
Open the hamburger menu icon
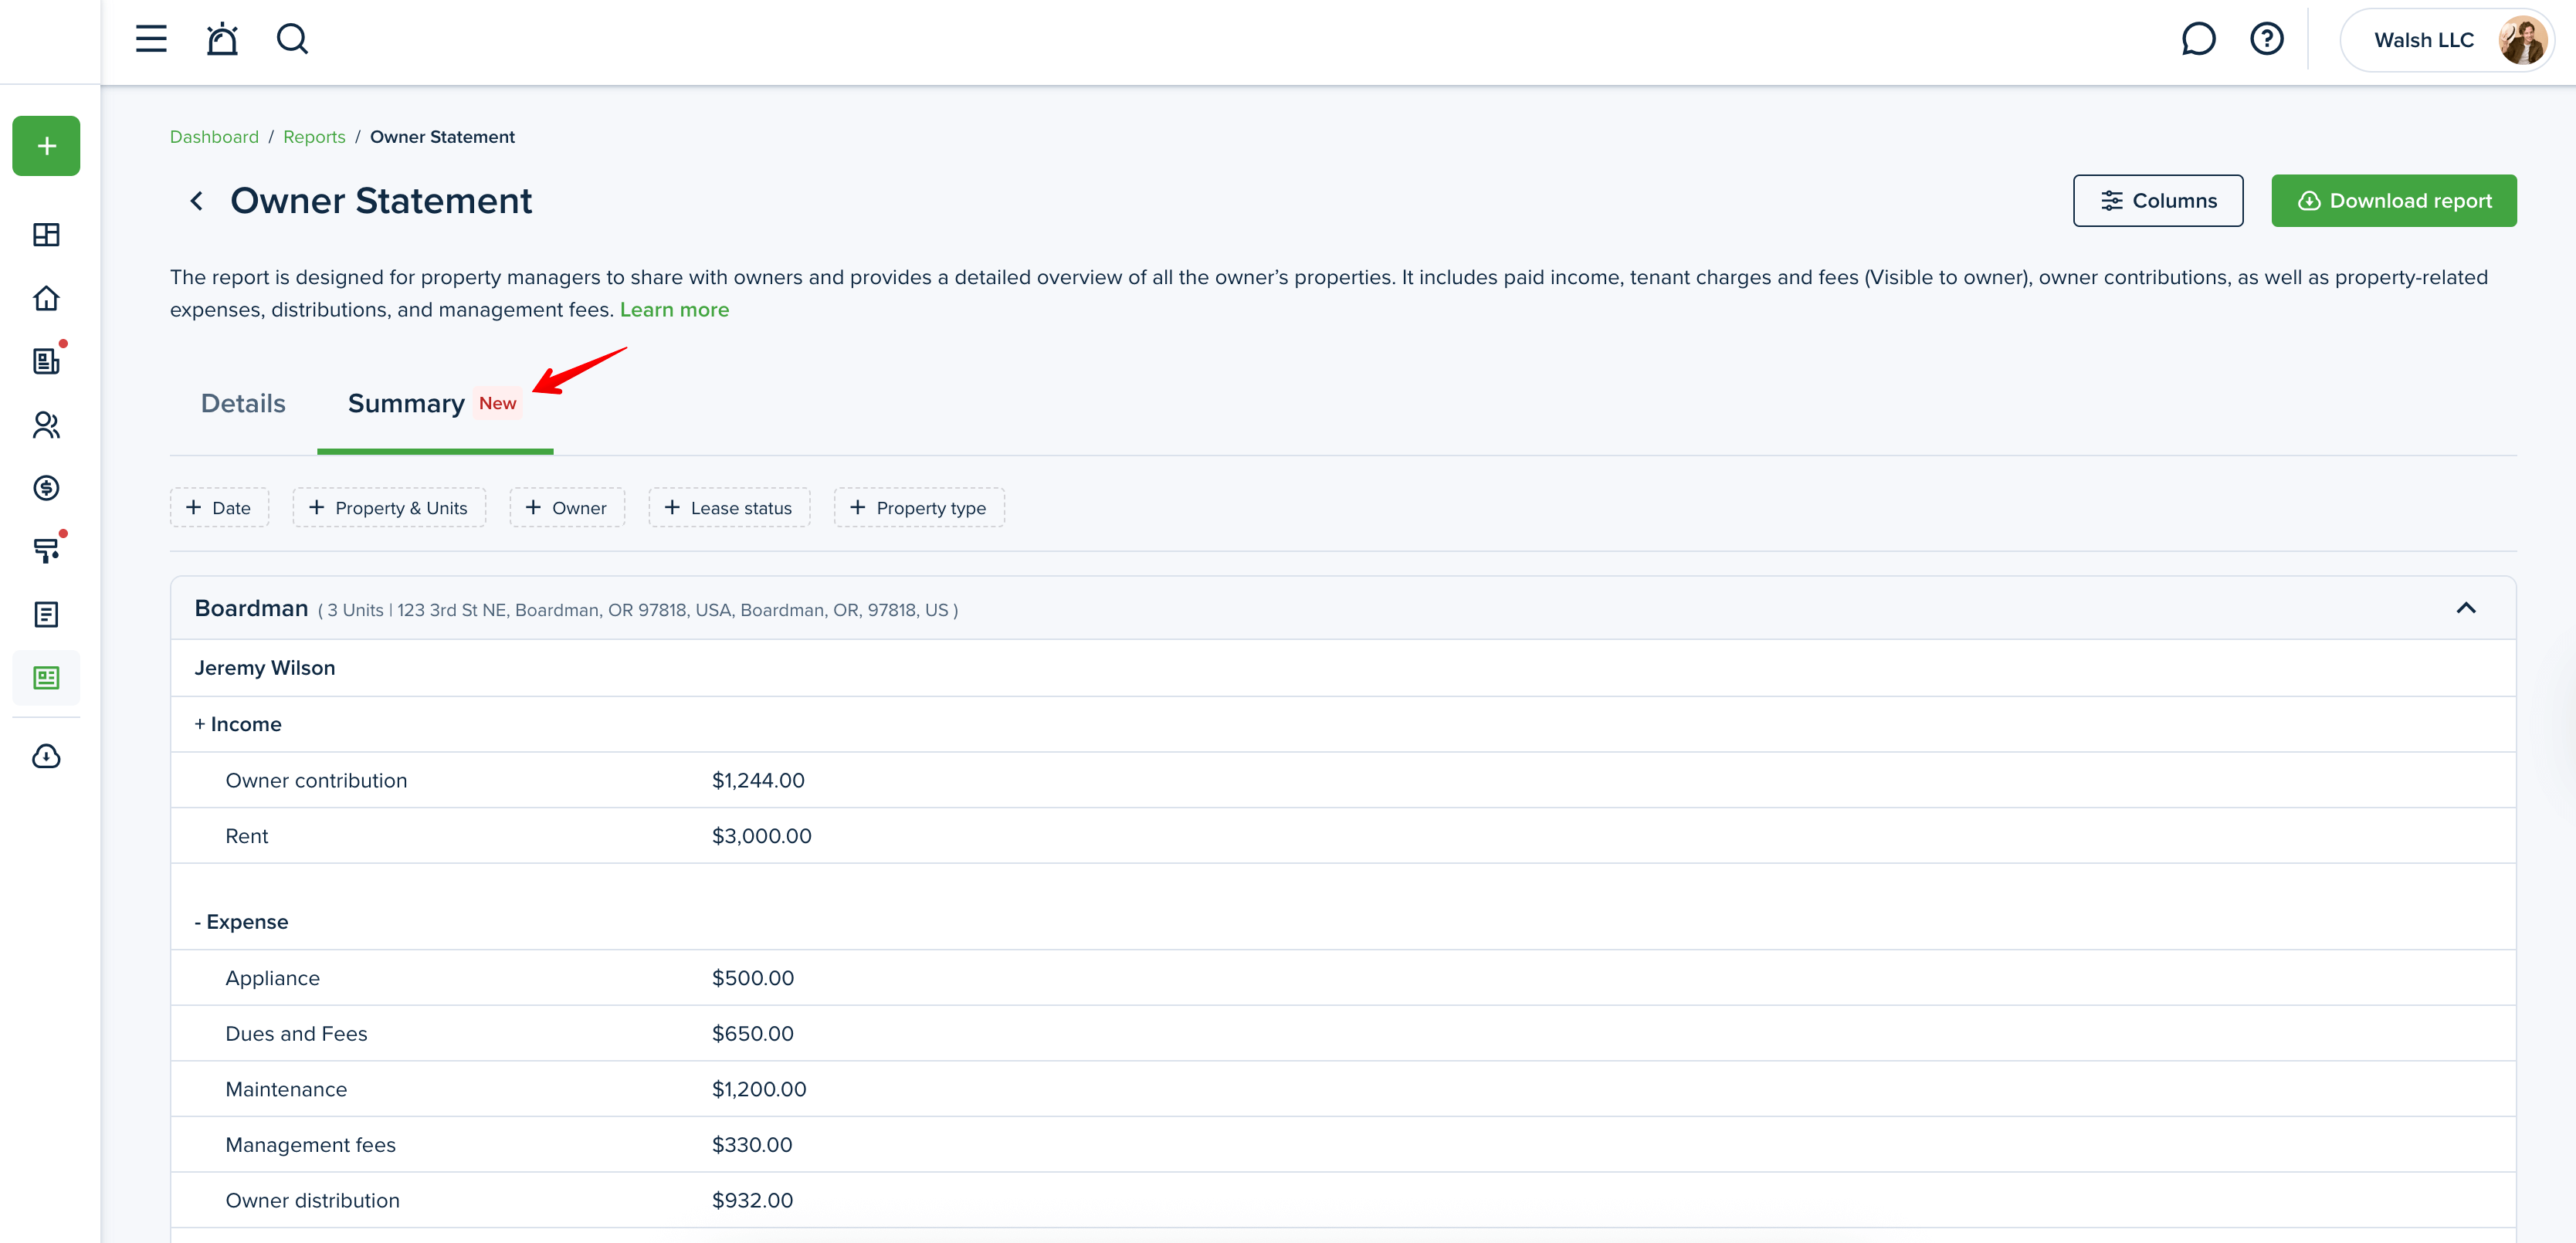[x=151, y=39]
